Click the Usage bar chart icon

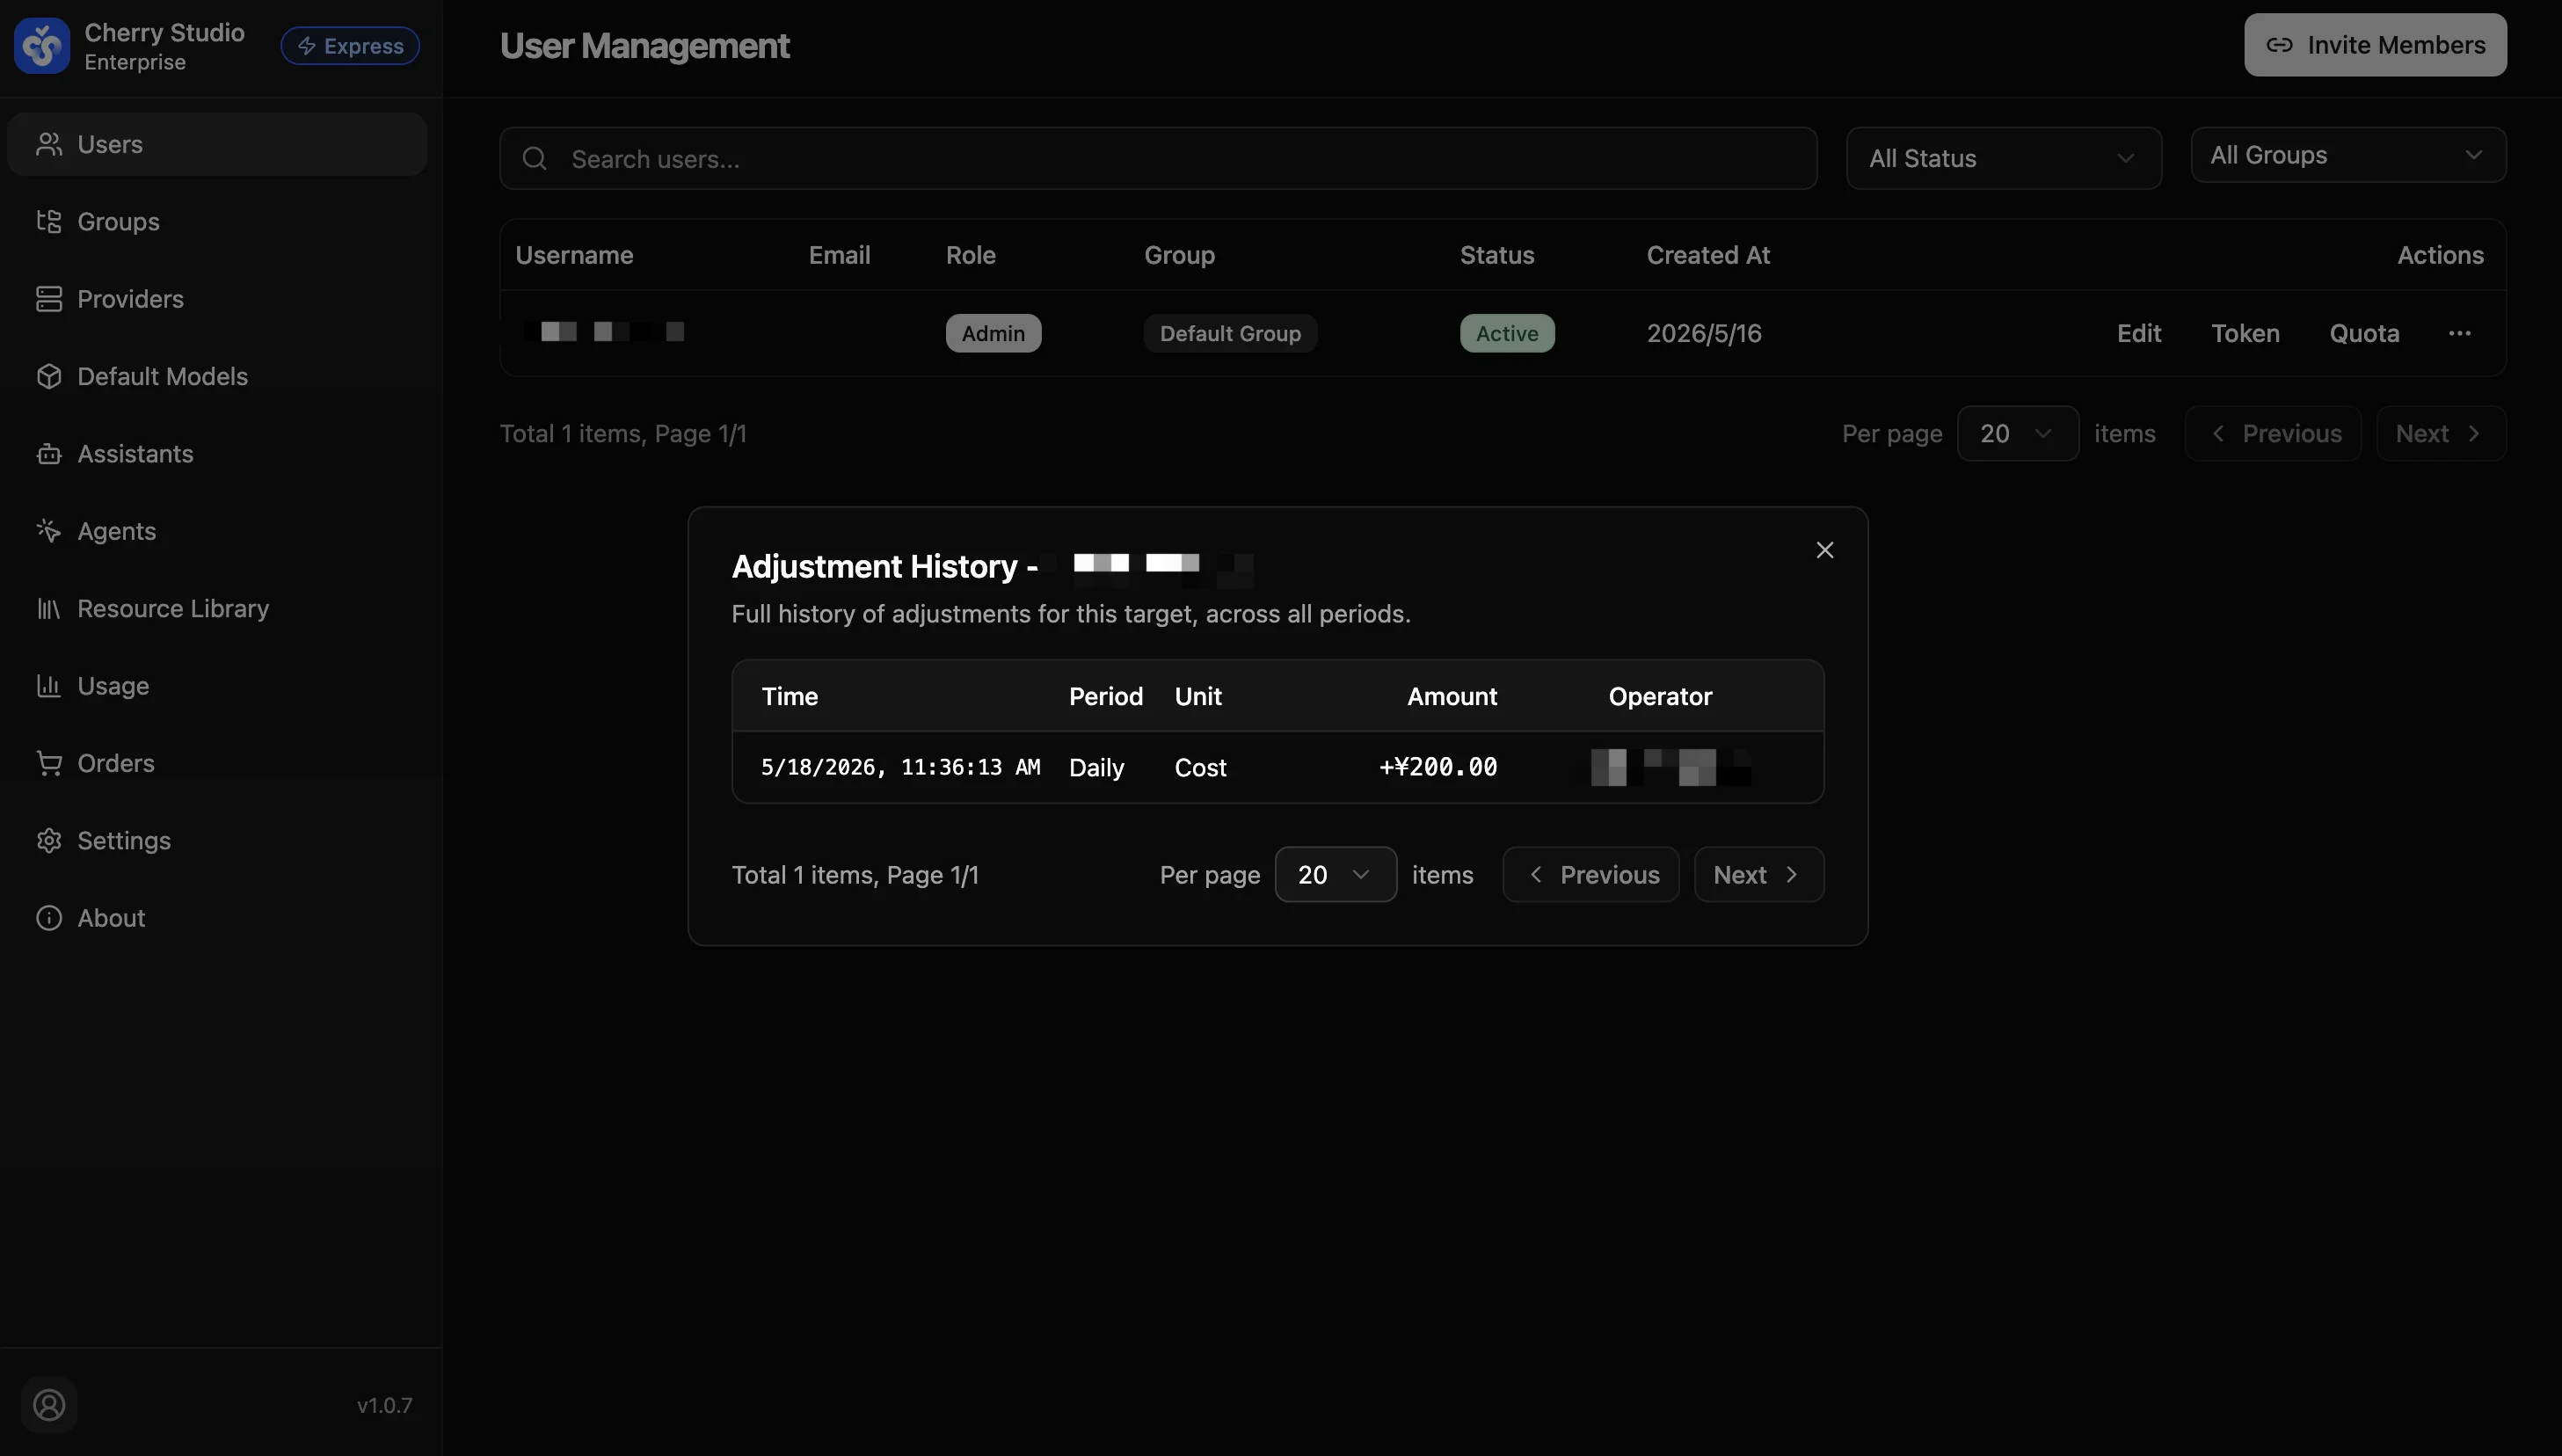pyautogui.click(x=49, y=686)
